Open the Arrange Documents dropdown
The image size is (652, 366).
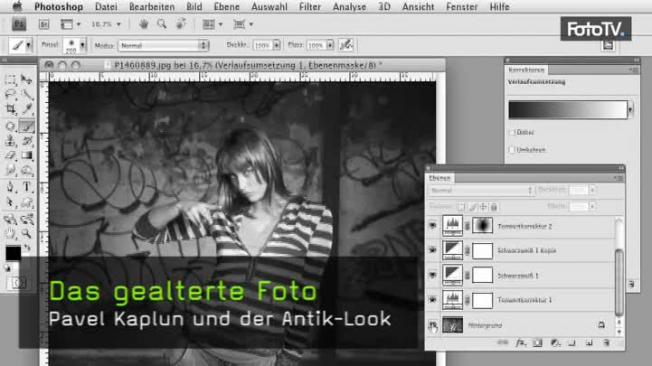pyautogui.click(x=212, y=25)
